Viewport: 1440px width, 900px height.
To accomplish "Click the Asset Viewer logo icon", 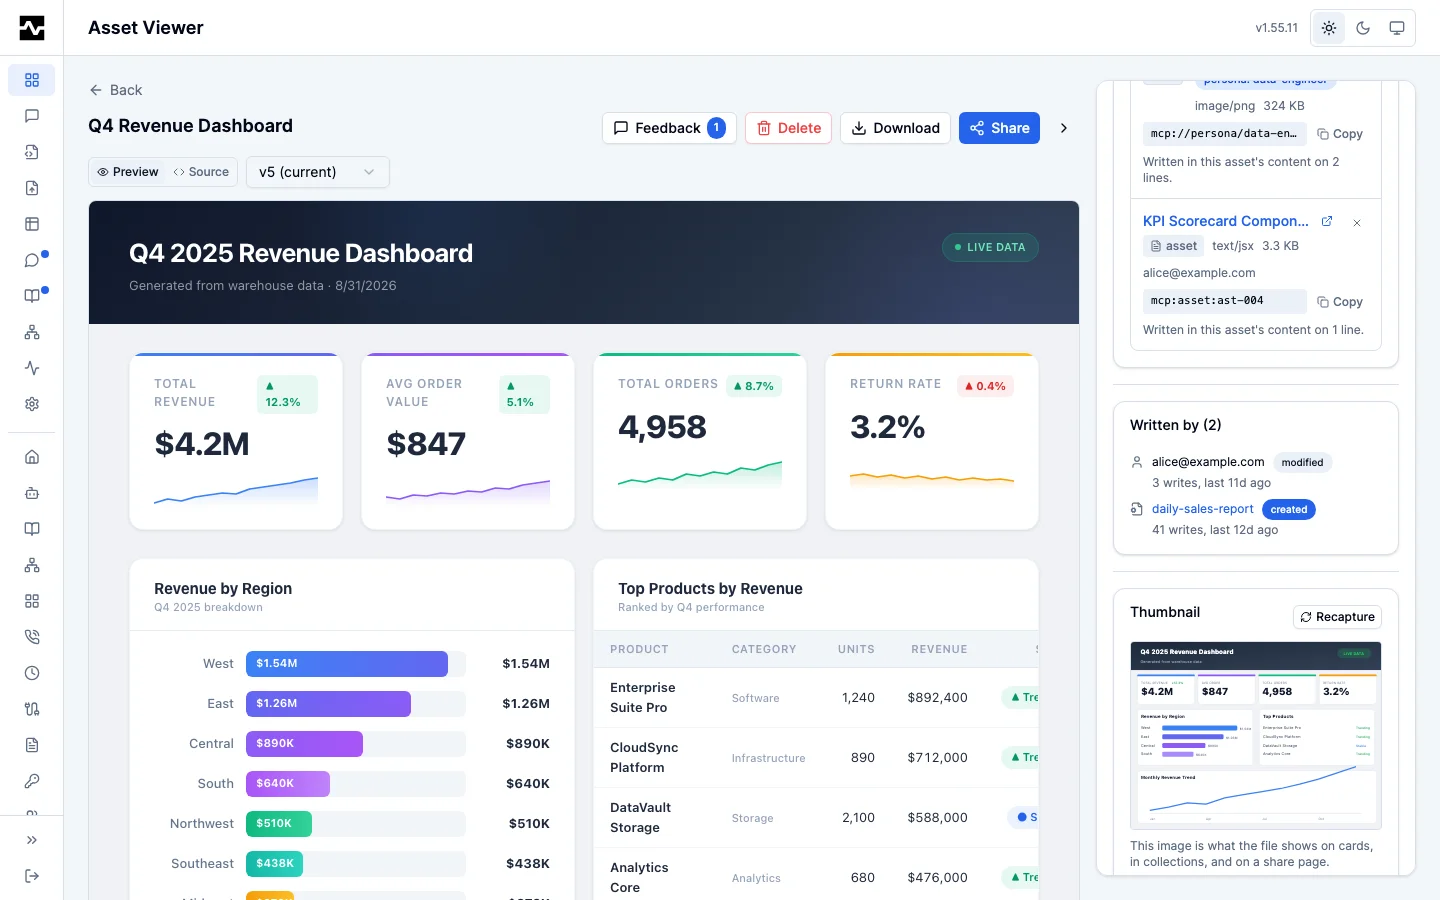I will [32, 28].
